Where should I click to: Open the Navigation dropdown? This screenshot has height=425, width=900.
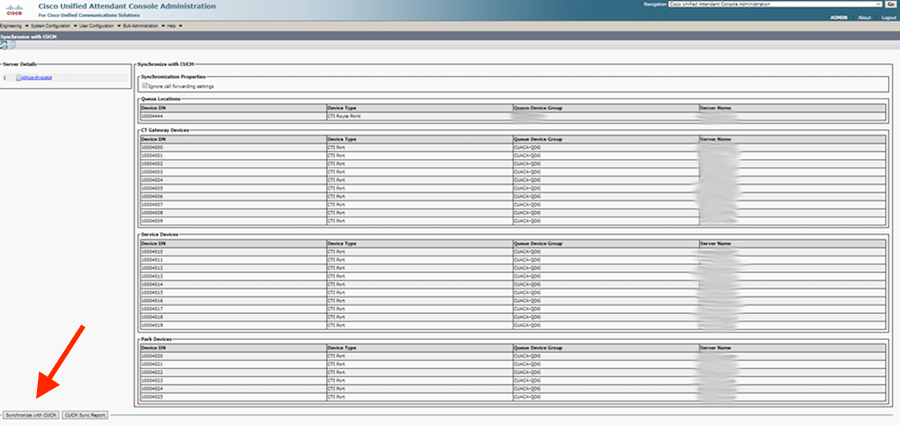click(775, 4)
